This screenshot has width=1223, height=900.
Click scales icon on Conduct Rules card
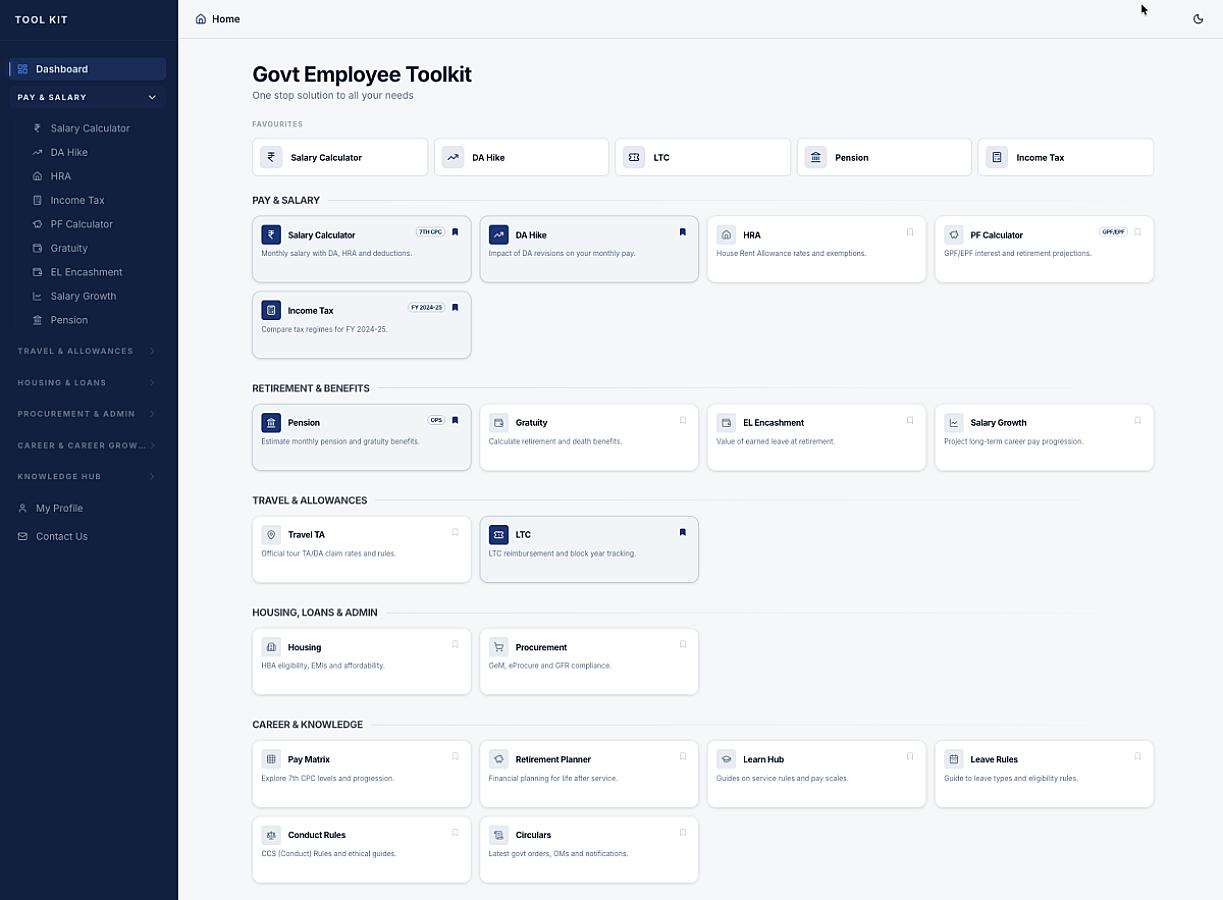(x=271, y=835)
